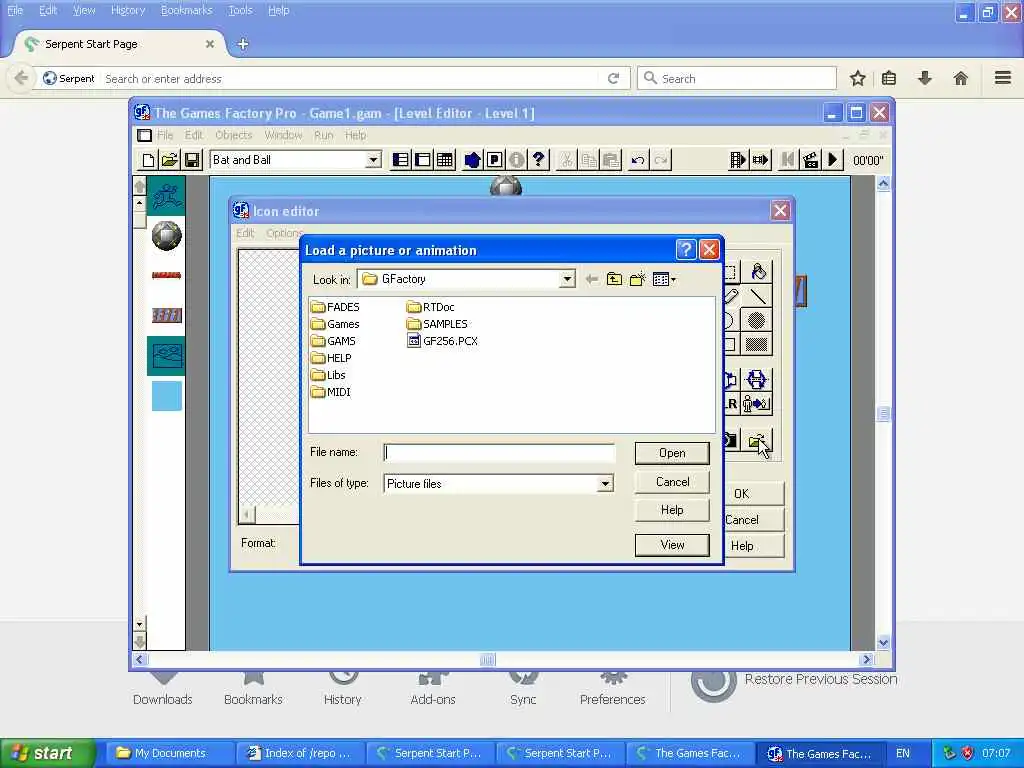Open the Event editor grid icon
Screen dimensions: 1024x768
point(445,160)
